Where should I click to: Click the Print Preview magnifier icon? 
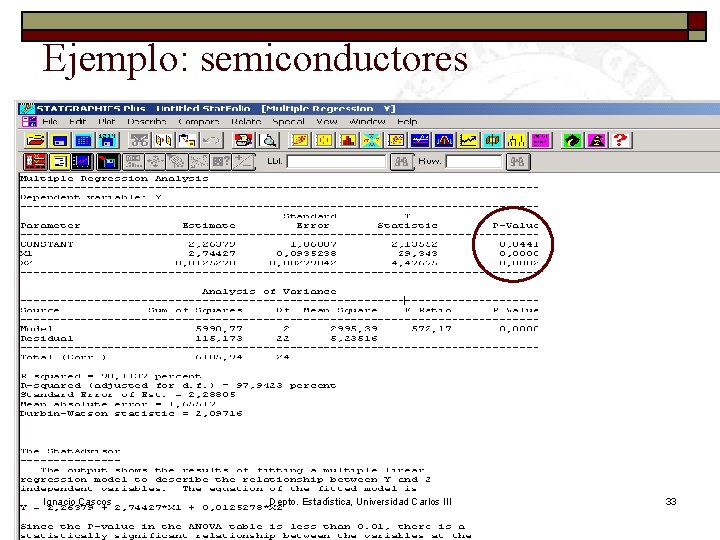click(269, 140)
